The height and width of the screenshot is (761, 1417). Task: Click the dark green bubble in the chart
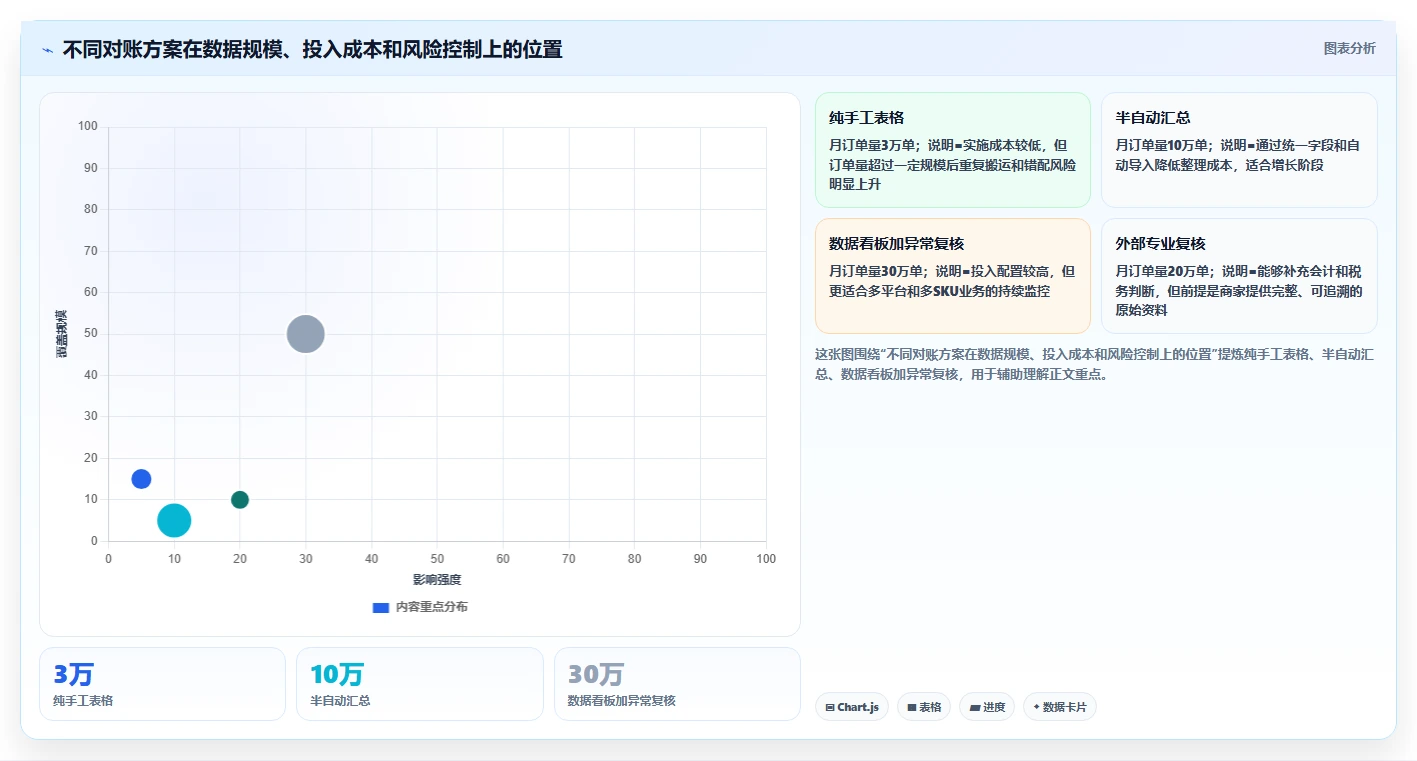pyautogui.click(x=240, y=500)
